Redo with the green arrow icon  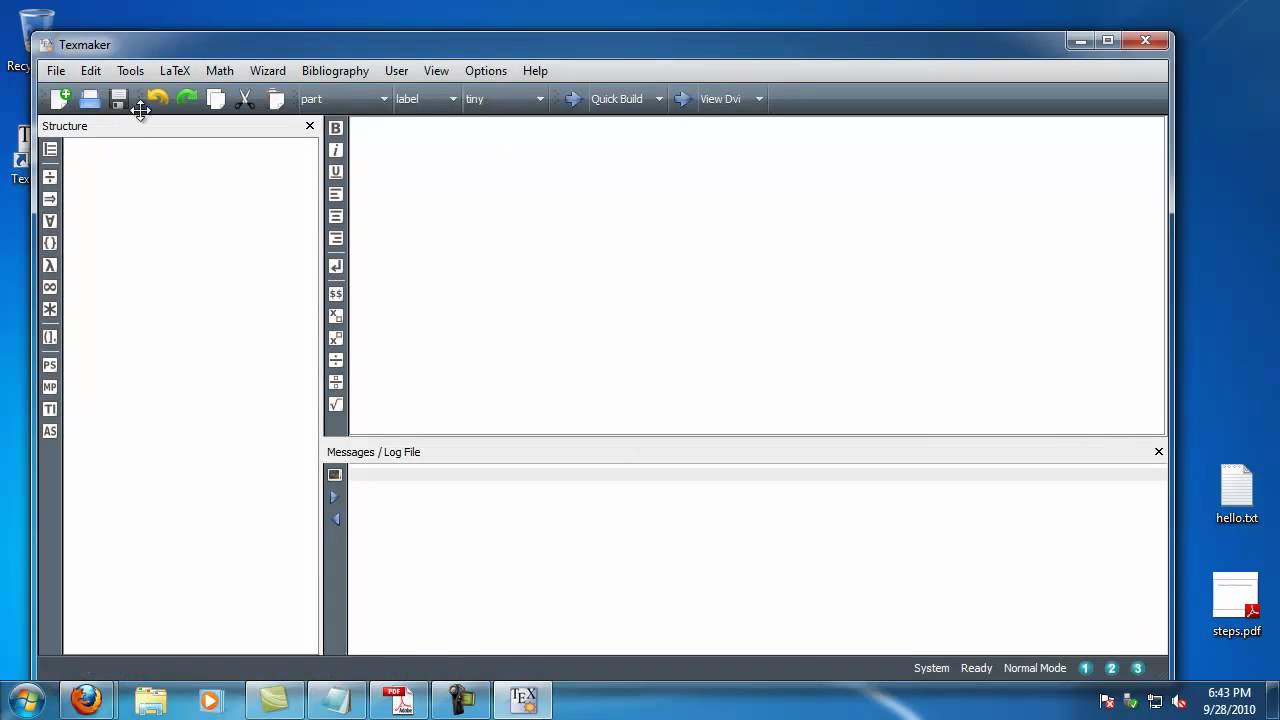pos(187,98)
